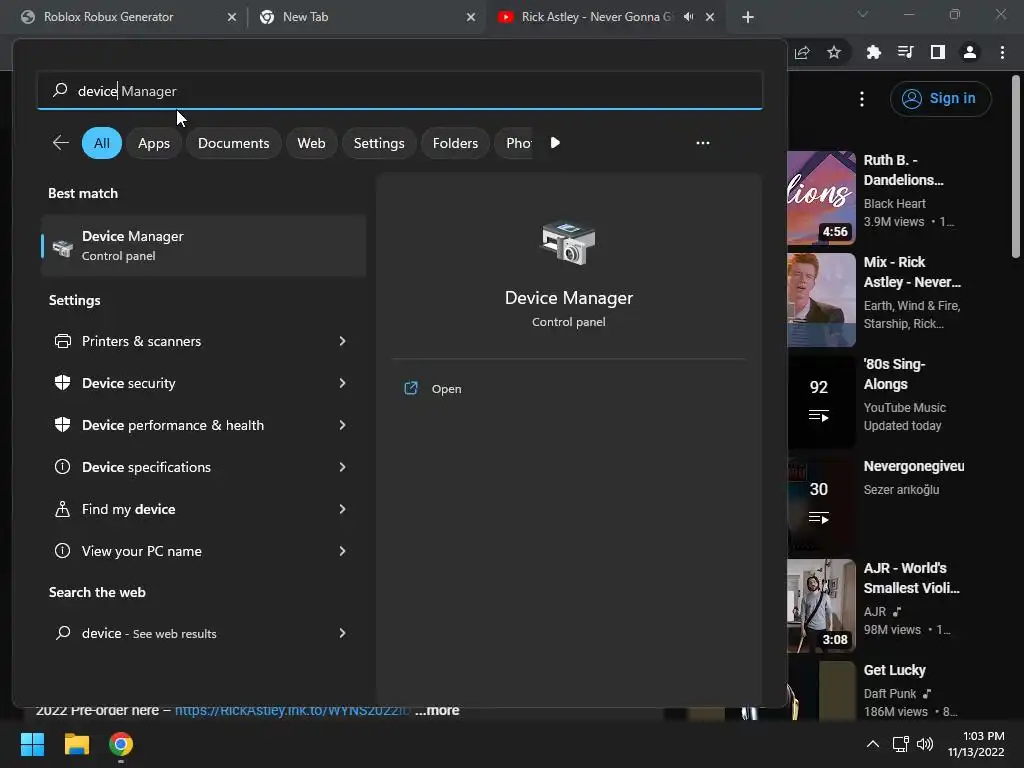Open Chrome media controls icon
1024x768 pixels.
tap(905, 52)
